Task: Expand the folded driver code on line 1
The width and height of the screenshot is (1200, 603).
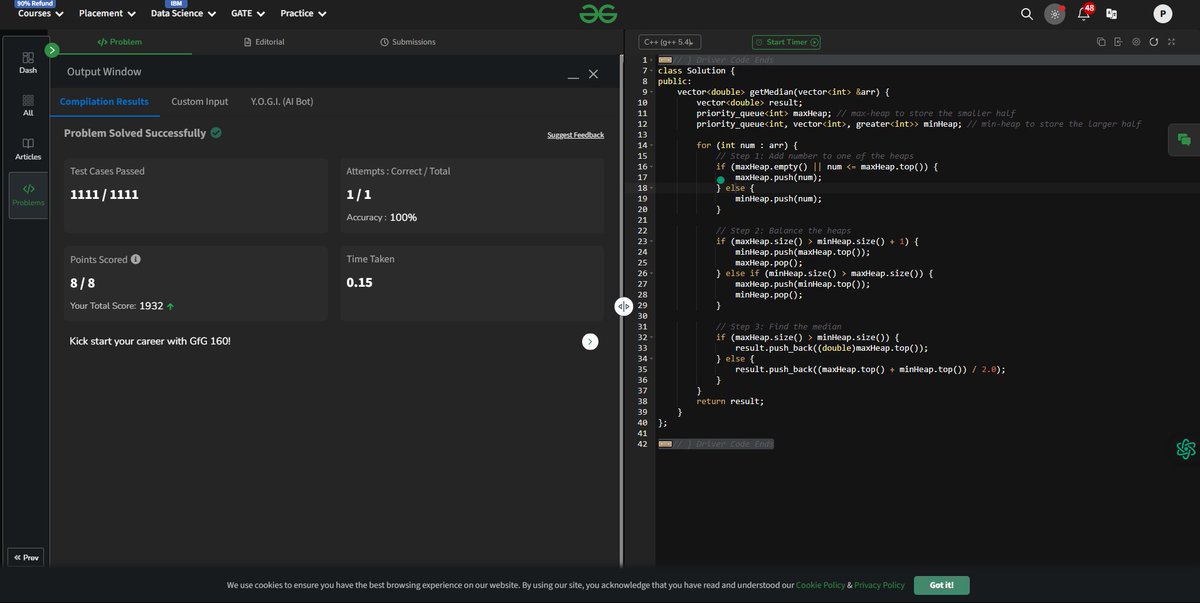Action: coord(664,60)
